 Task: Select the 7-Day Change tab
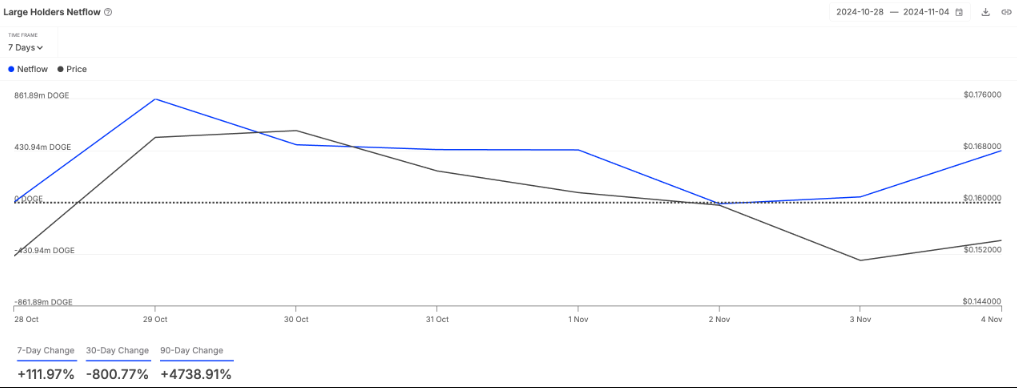(46, 350)
